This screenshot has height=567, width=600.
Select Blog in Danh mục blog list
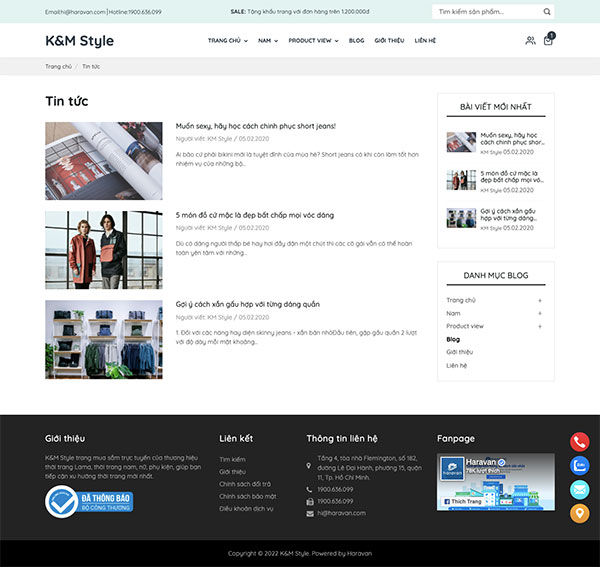(453, 339)
